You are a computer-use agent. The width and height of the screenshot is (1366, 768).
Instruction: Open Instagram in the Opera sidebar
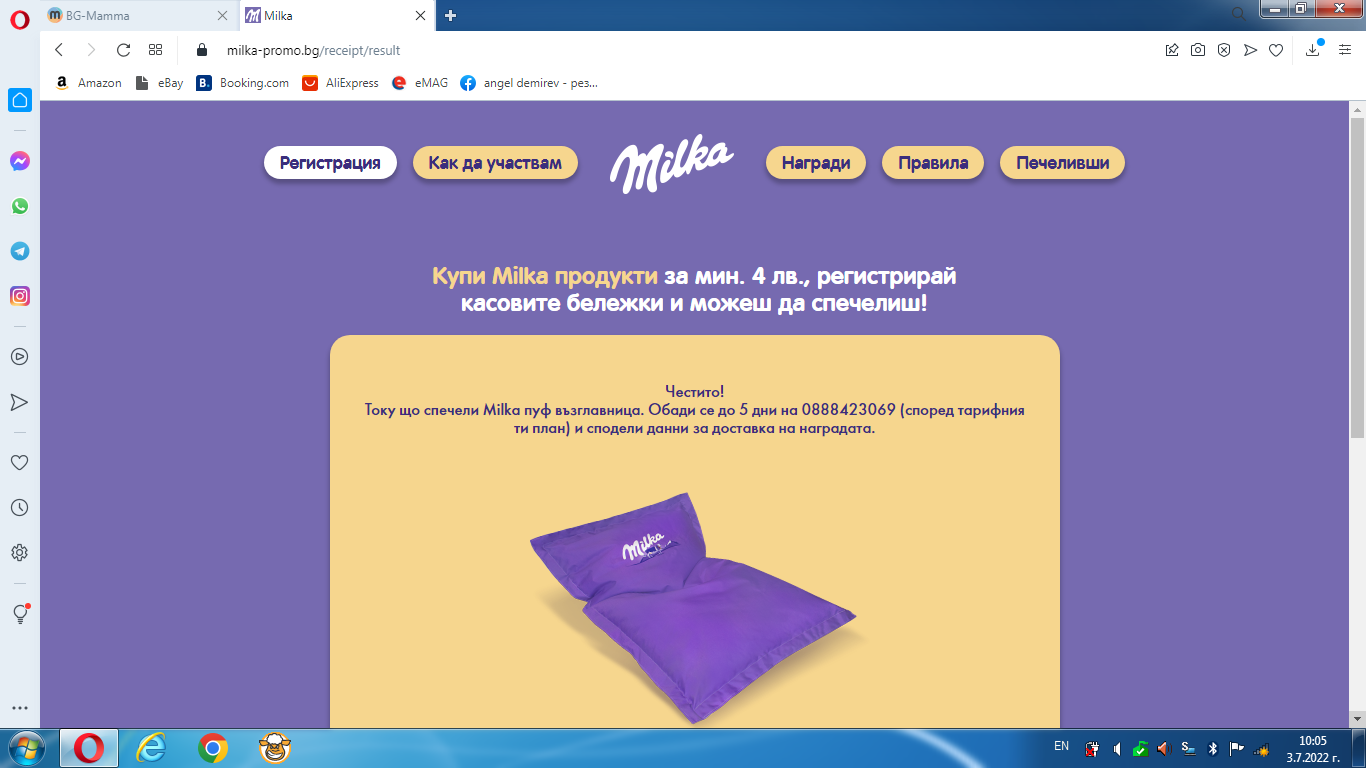point(19,296)
